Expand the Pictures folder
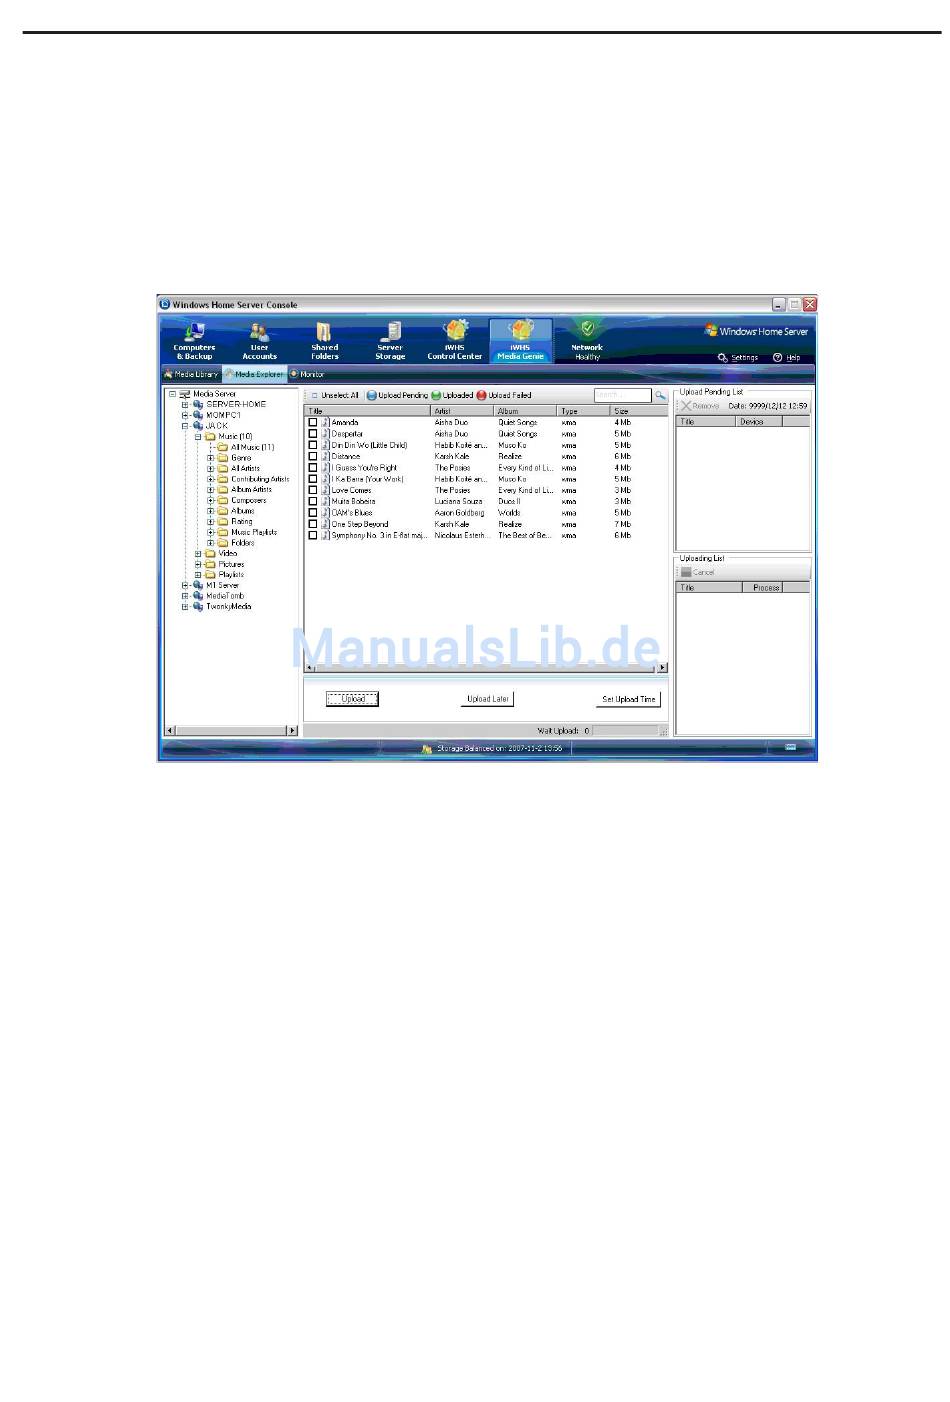This screenshot has height=1402, width=950. coord(198,564)
